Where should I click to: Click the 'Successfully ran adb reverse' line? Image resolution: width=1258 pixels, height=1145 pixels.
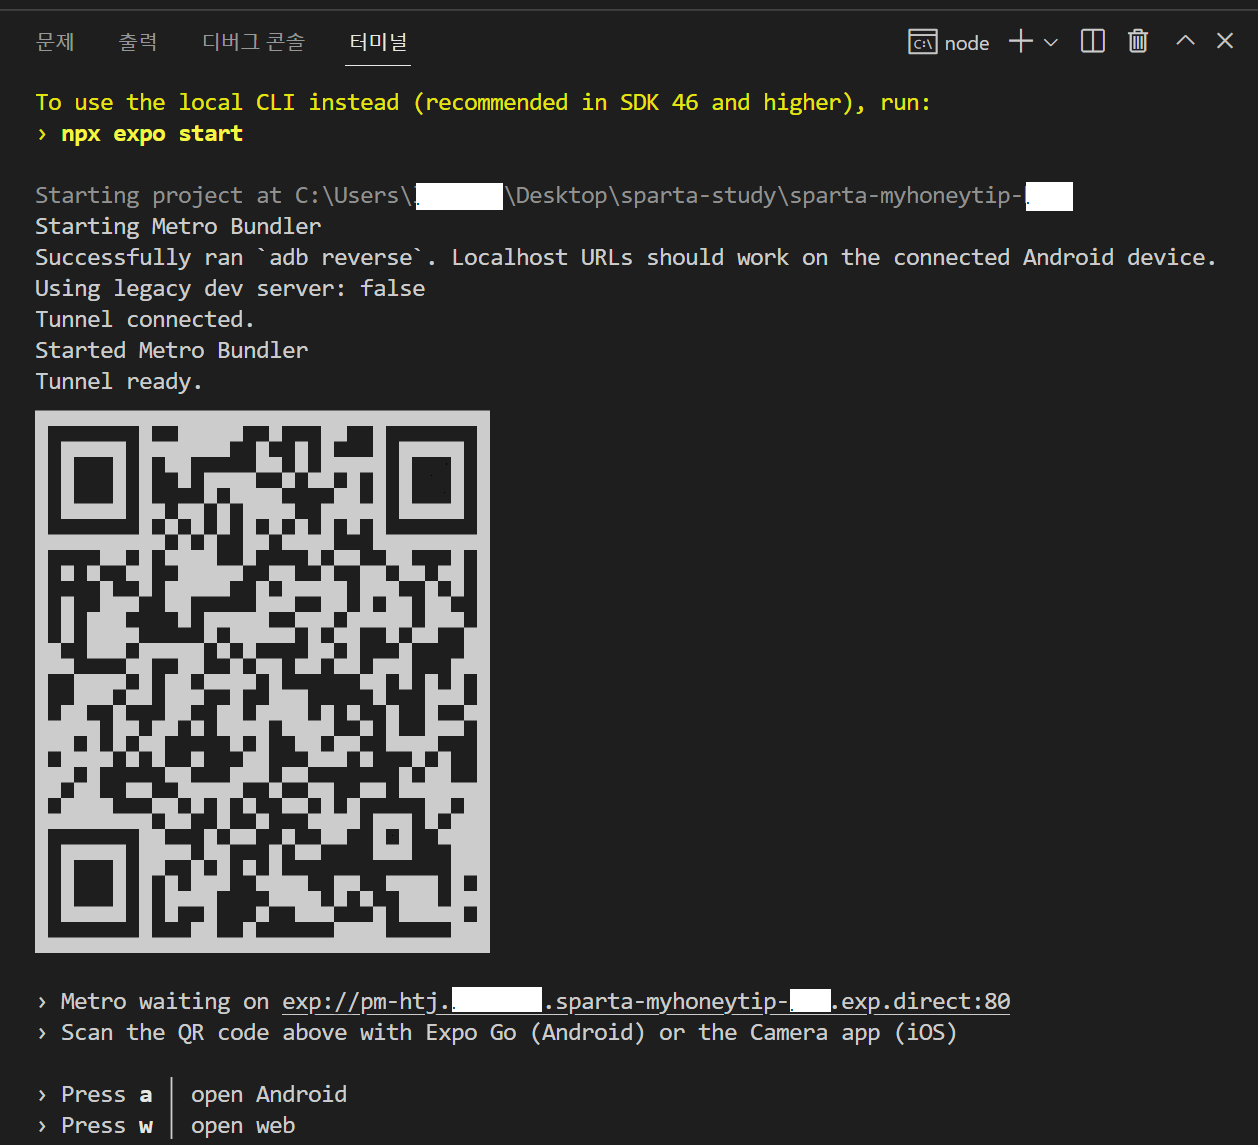point(626,258)
